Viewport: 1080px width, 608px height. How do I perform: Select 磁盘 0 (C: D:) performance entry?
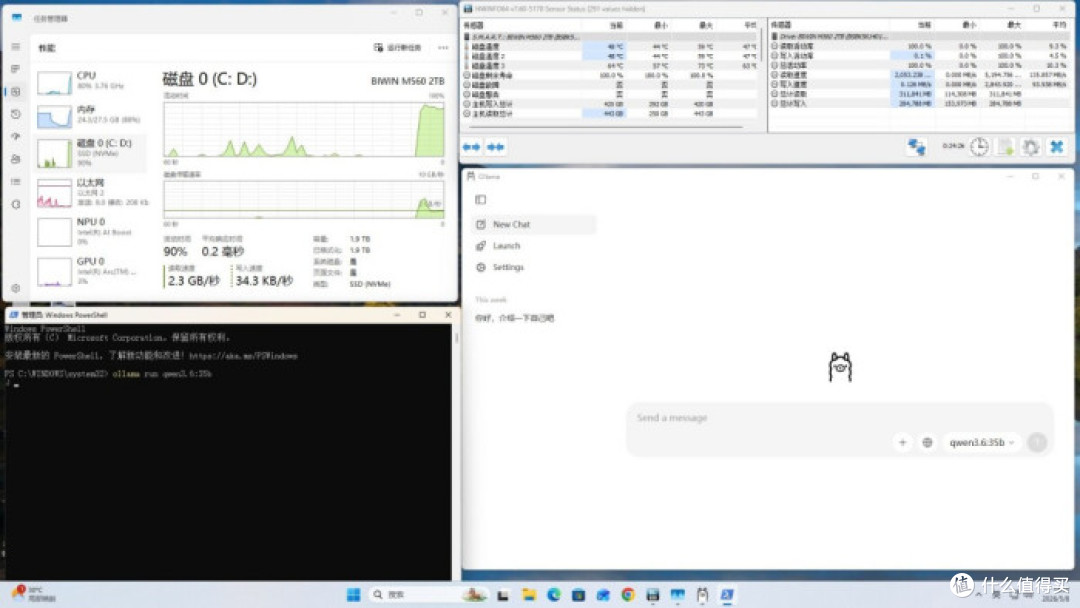pyautogui.click(x=92, y=153)
